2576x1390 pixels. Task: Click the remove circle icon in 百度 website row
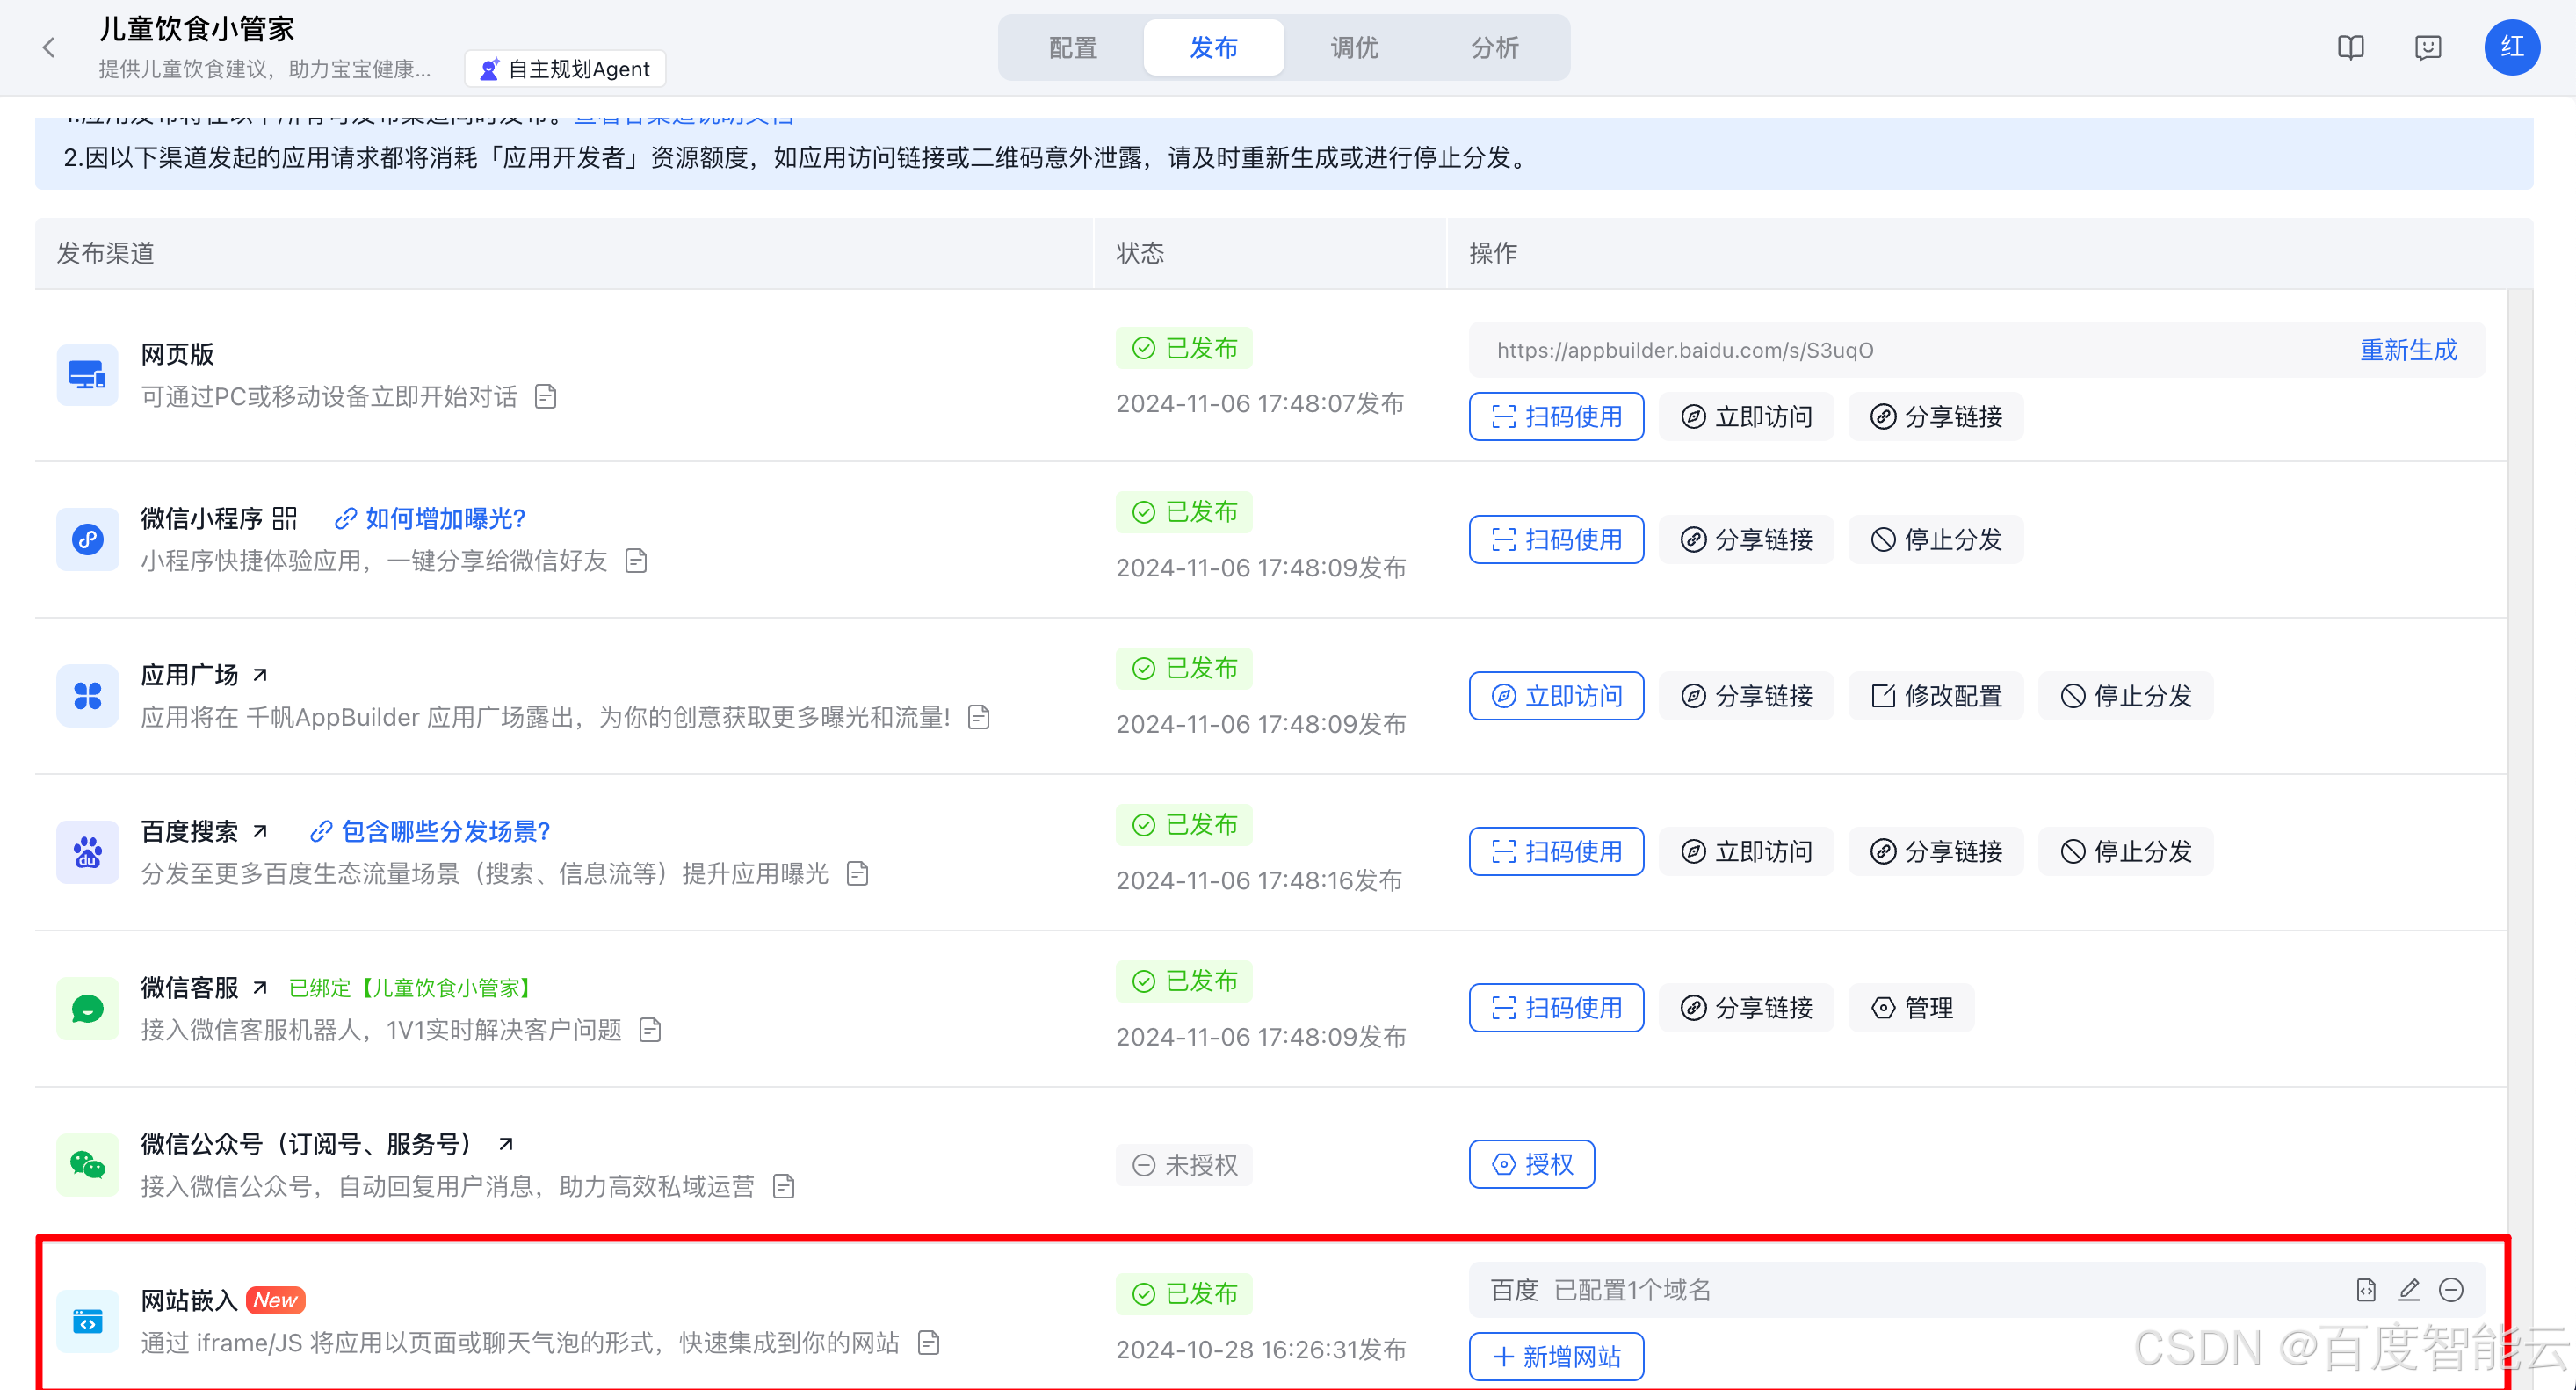2451,1290
